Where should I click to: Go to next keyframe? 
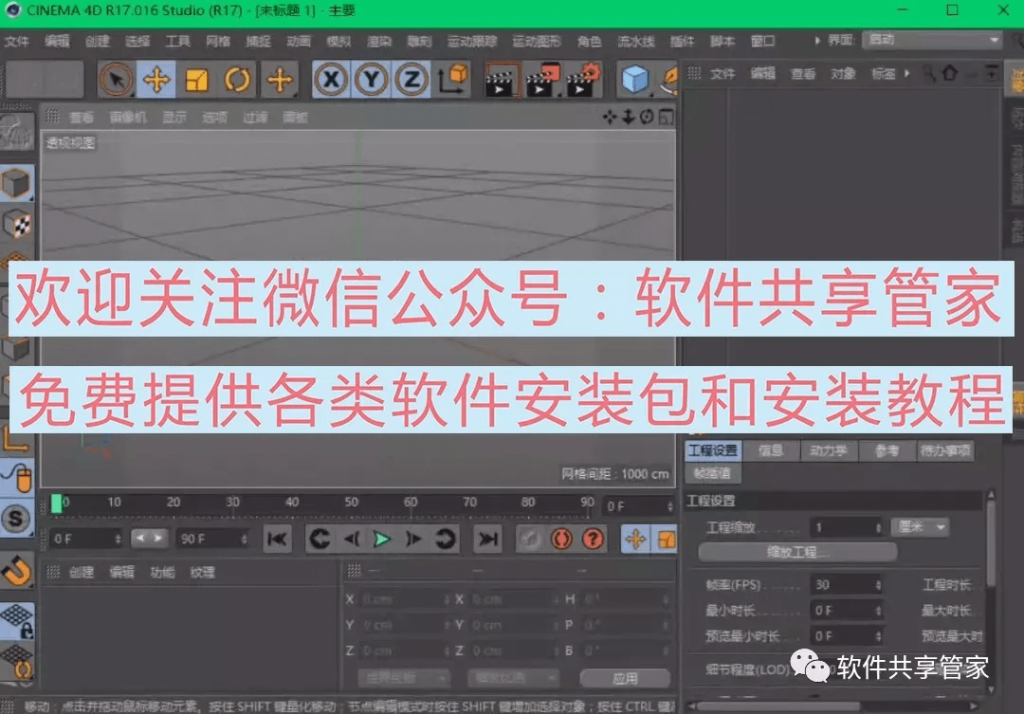pos(445,539)
